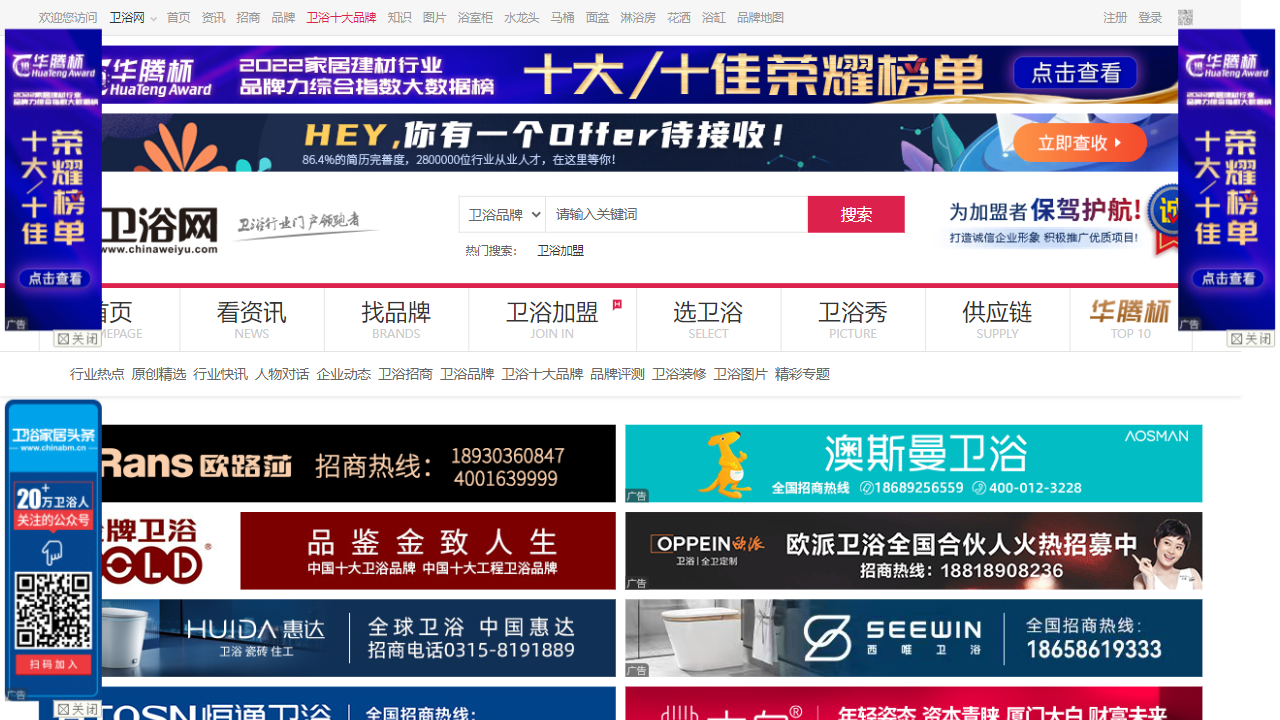Click 立即查收 on the Offer banner
This screenshot has height=720, width=1280.
pyautogui.click(x=1080, y=143)
